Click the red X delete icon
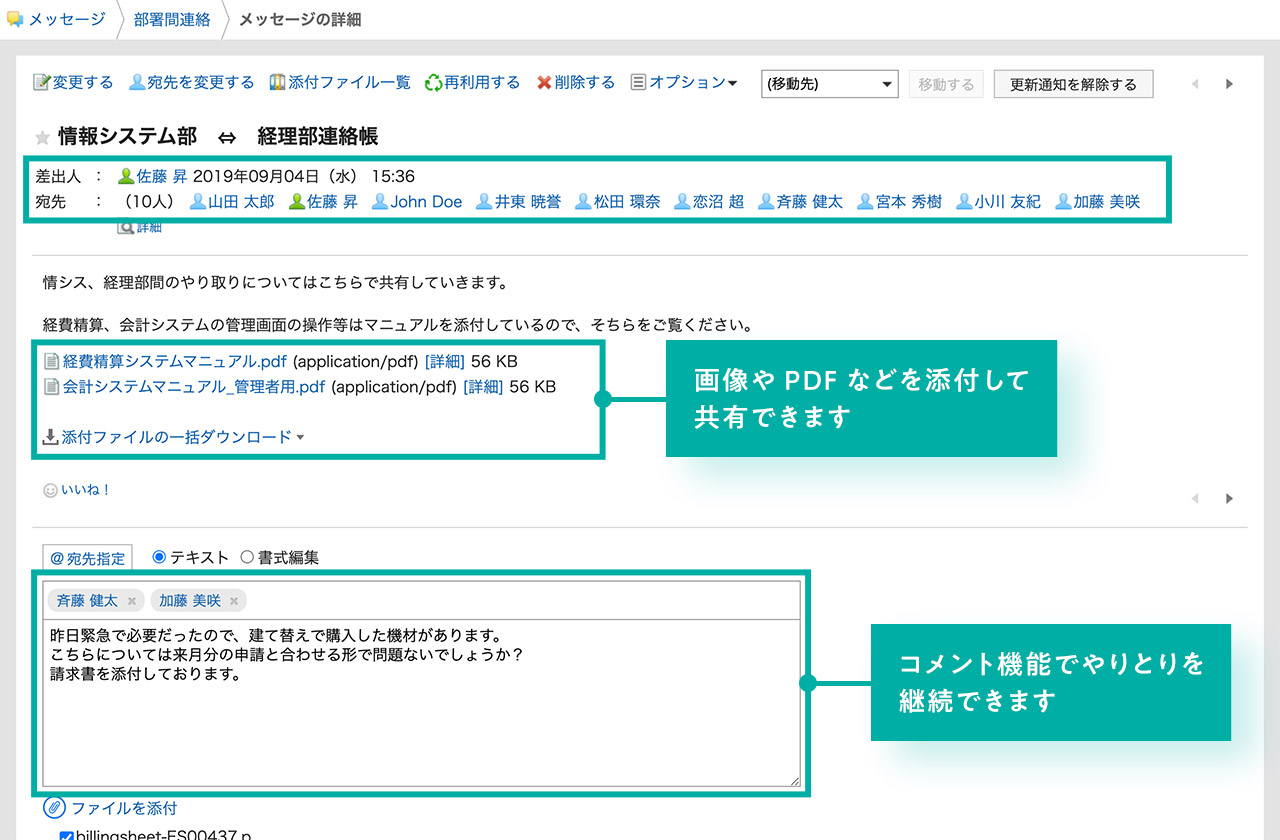1280x840 pixels. (544, 83)
